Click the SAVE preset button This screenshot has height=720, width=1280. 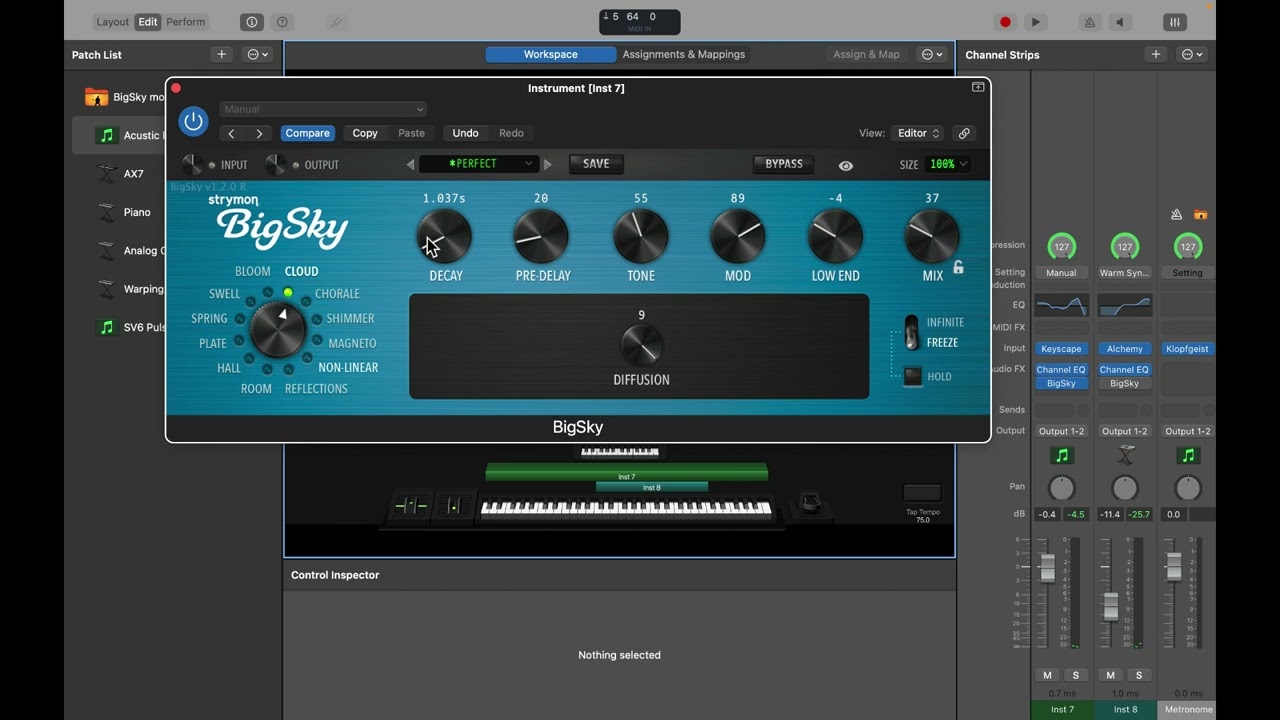(596, 164)
